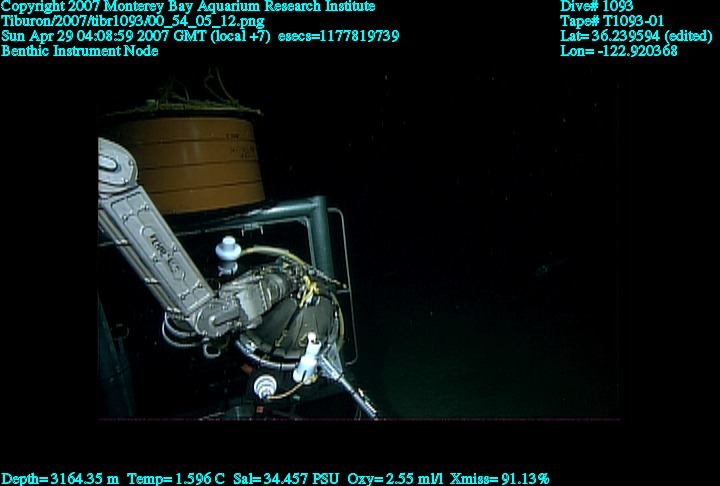The image size is (720, 486).
Task: Click the Depth=3164.35 m reading
Action: click(x=60, y=479)
